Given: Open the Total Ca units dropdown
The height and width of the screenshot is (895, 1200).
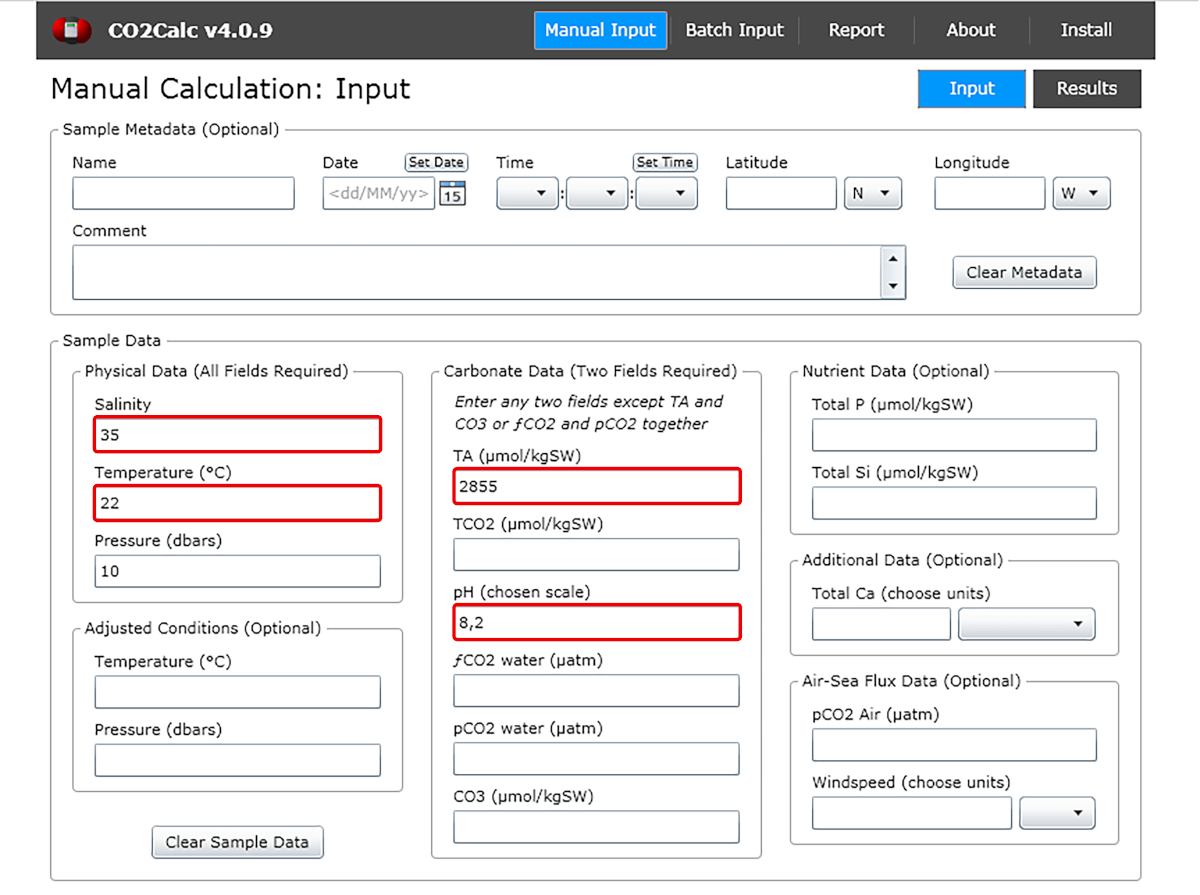Looking at the screenshot, I should (1026, 624).
